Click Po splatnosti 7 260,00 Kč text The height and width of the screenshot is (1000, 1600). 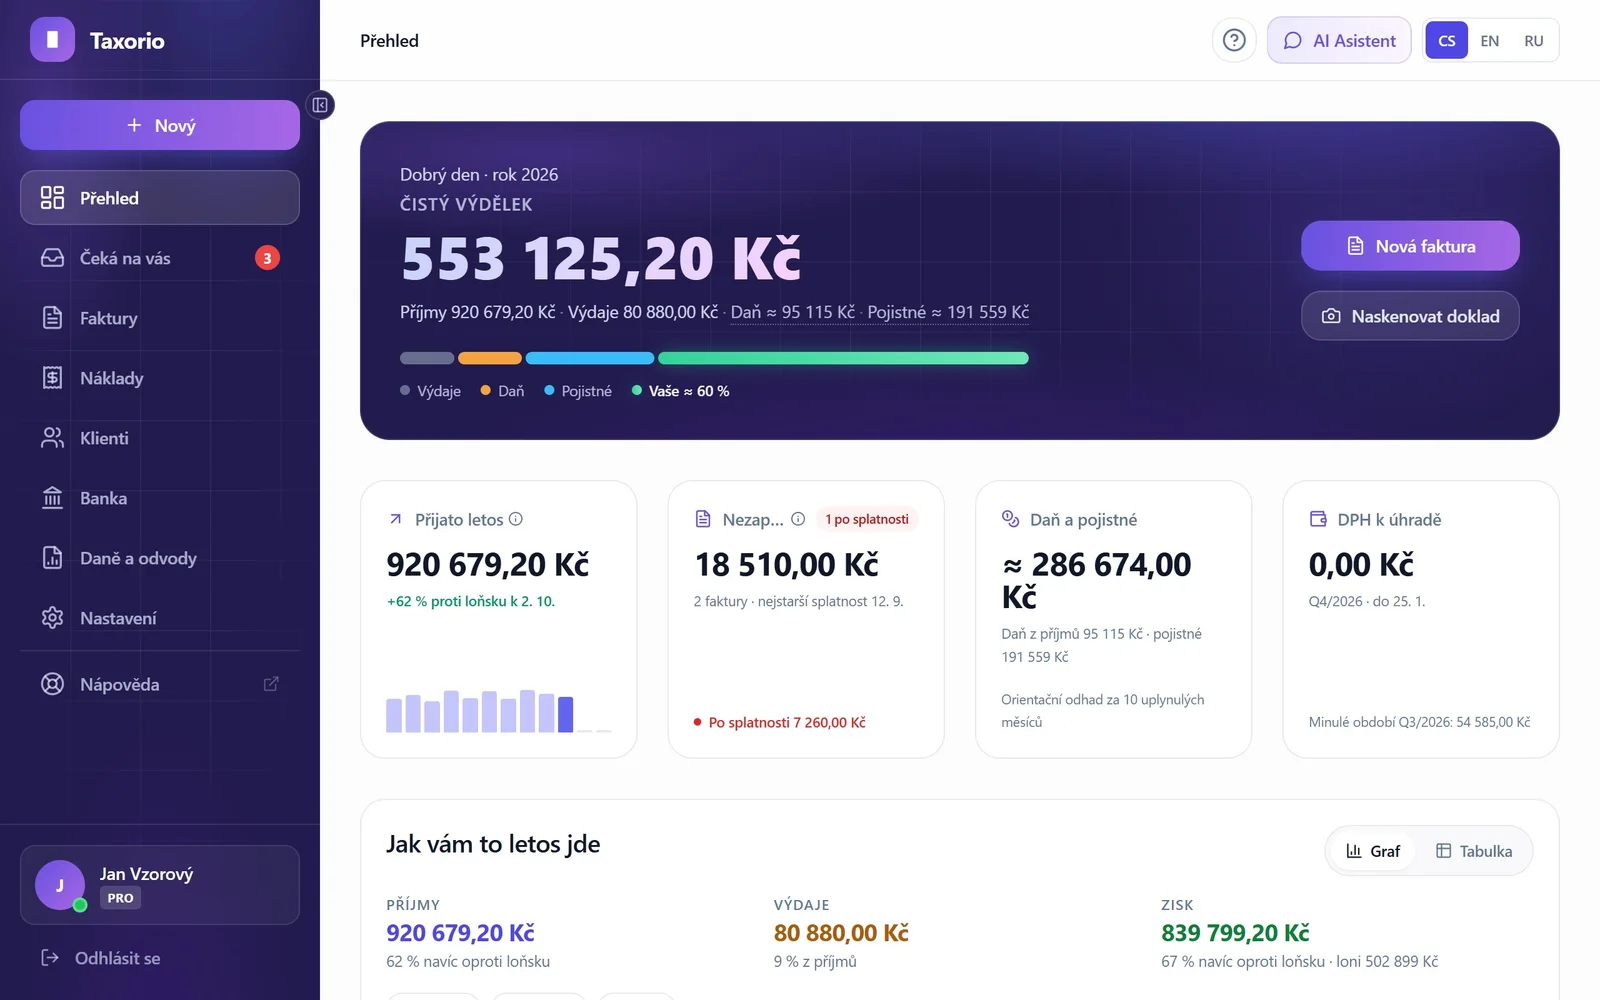pyautogui.click(x=787, y=722)
